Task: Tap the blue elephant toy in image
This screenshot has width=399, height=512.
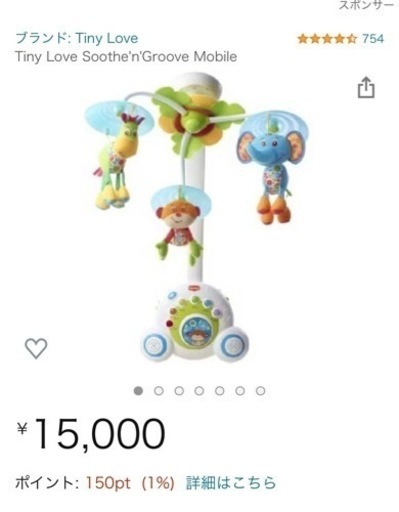Action: tap(273, 173)
